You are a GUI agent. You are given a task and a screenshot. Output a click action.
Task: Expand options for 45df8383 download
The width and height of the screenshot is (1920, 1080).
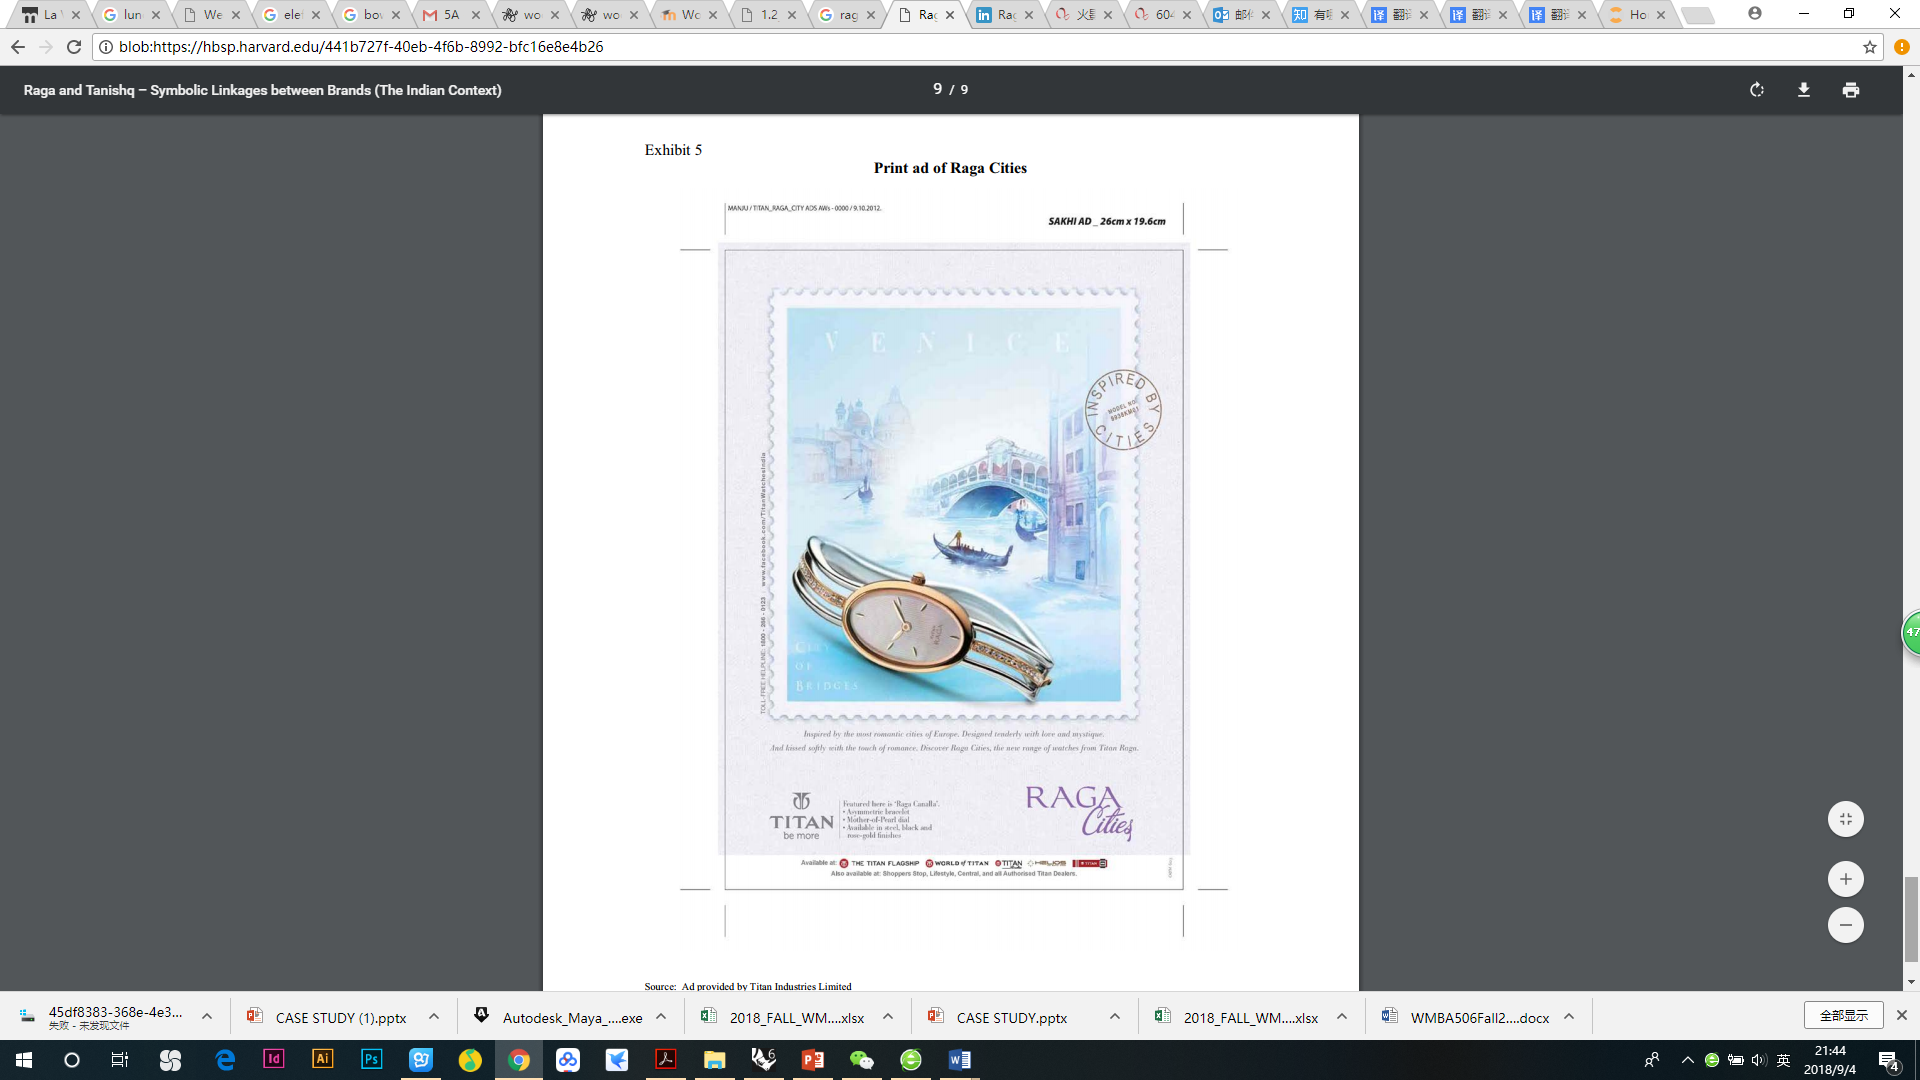coord(207,1017)
